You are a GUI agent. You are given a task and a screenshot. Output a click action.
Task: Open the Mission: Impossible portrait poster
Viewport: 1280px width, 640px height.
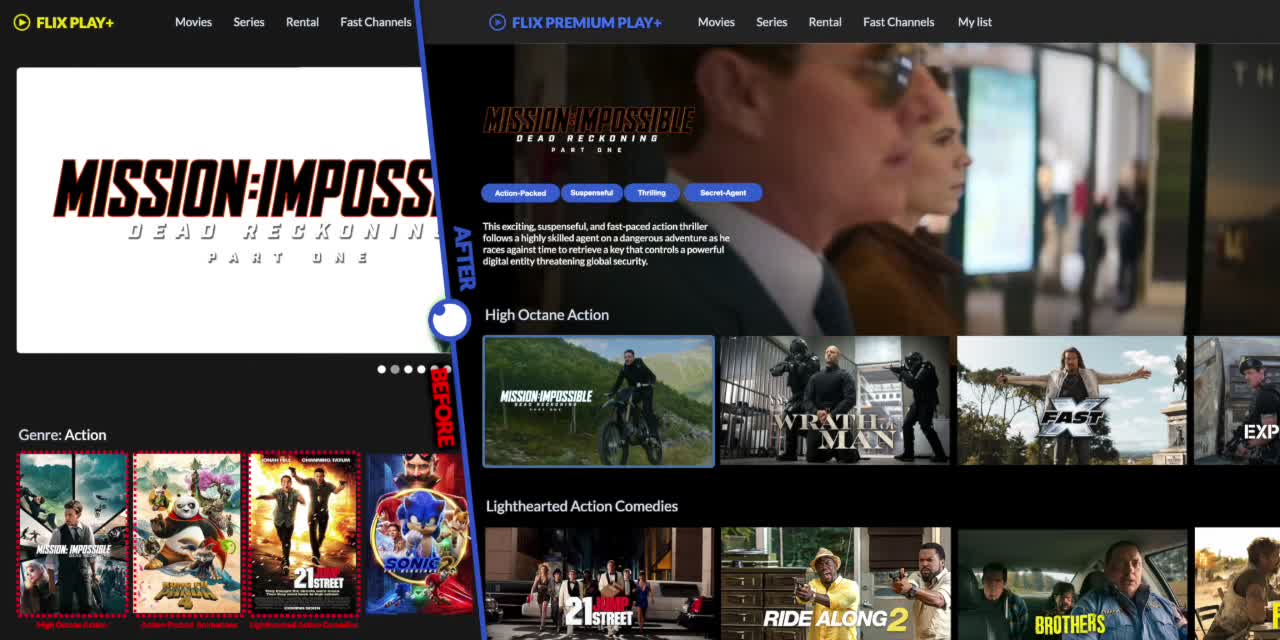tap(73, 534)
